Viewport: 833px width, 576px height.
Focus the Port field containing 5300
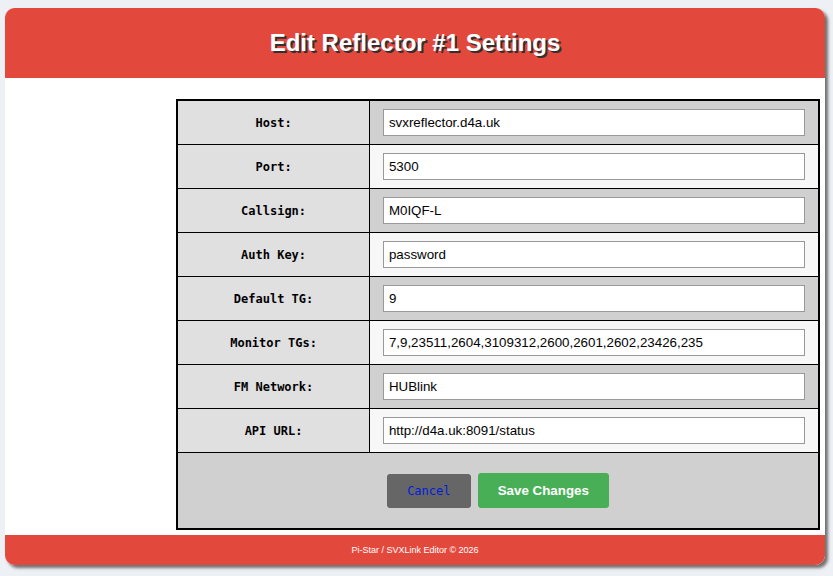[x=593, y=167]
